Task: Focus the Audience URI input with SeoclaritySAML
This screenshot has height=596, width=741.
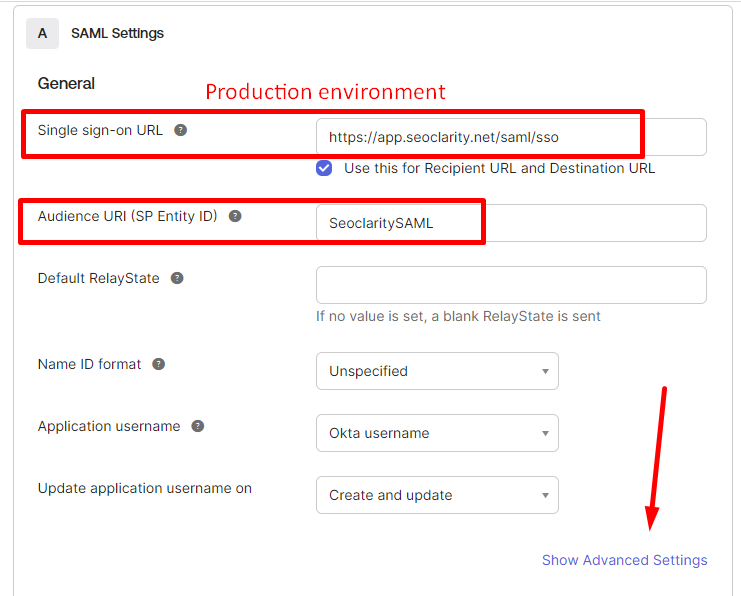Action: (510, 223)
